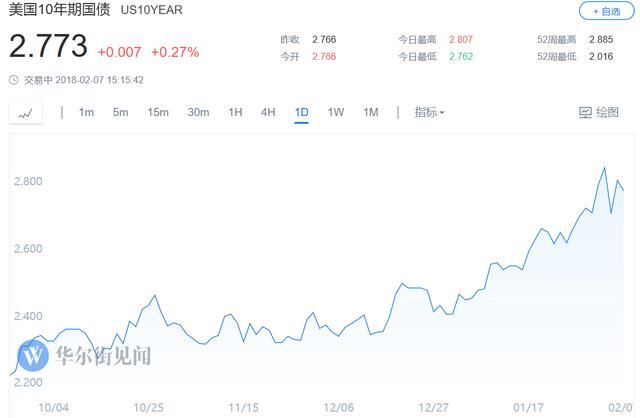Viewport: 640px width, 418px height.
Task: Click the 2.200 y-axis label
Action: pos(28,382)
